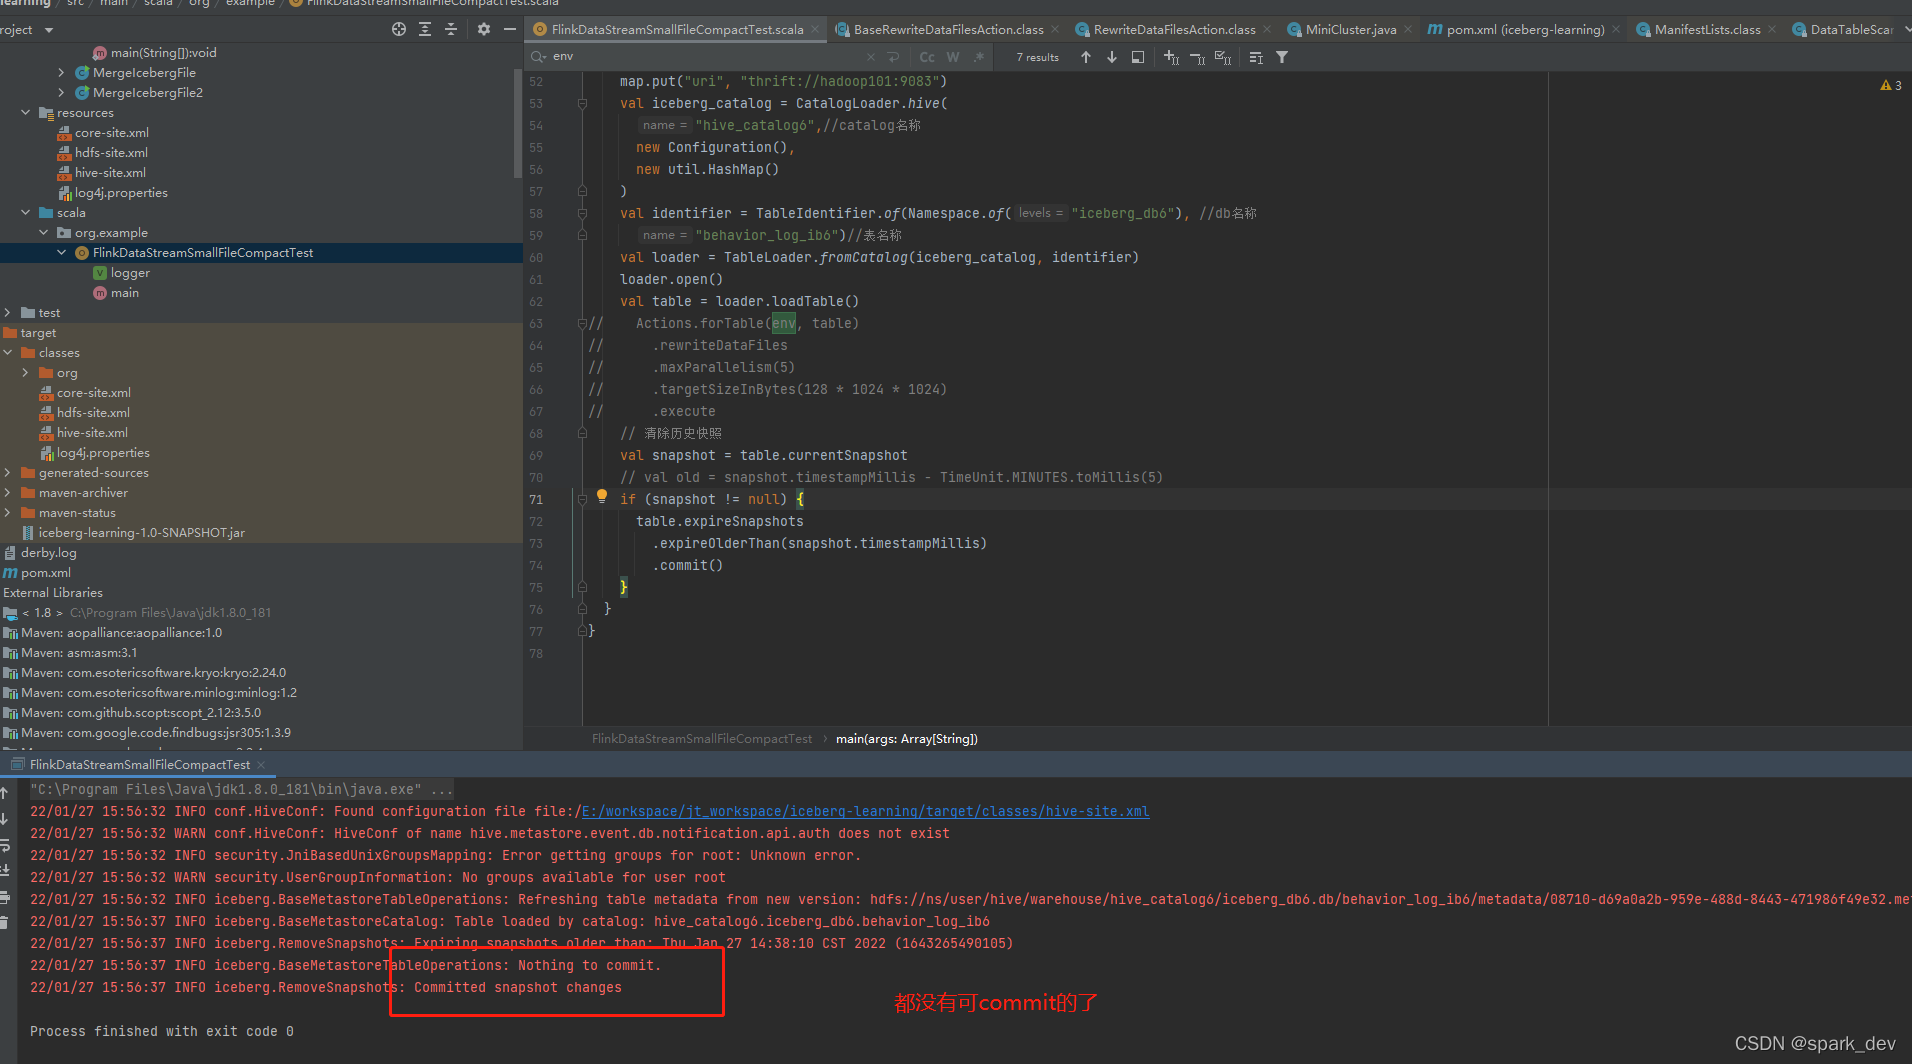Collapse the org.example package
This screenshot has width=1912, height=1064.
(44, 232)
